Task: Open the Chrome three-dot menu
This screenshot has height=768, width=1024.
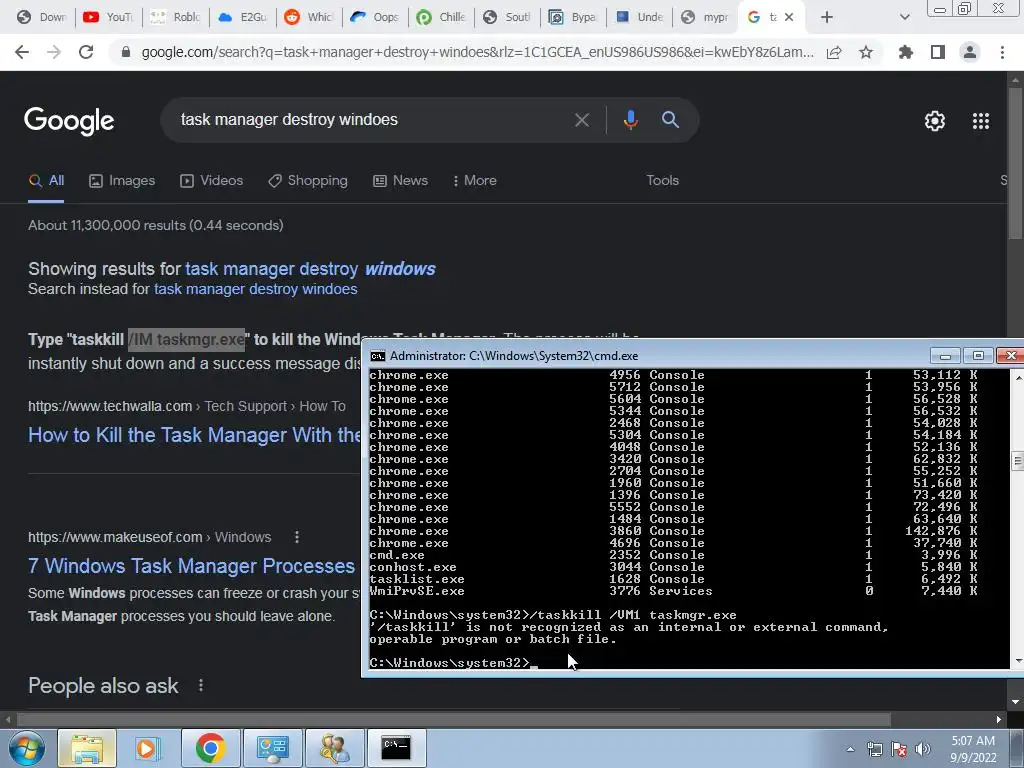Action: (x=1002, y=52)
